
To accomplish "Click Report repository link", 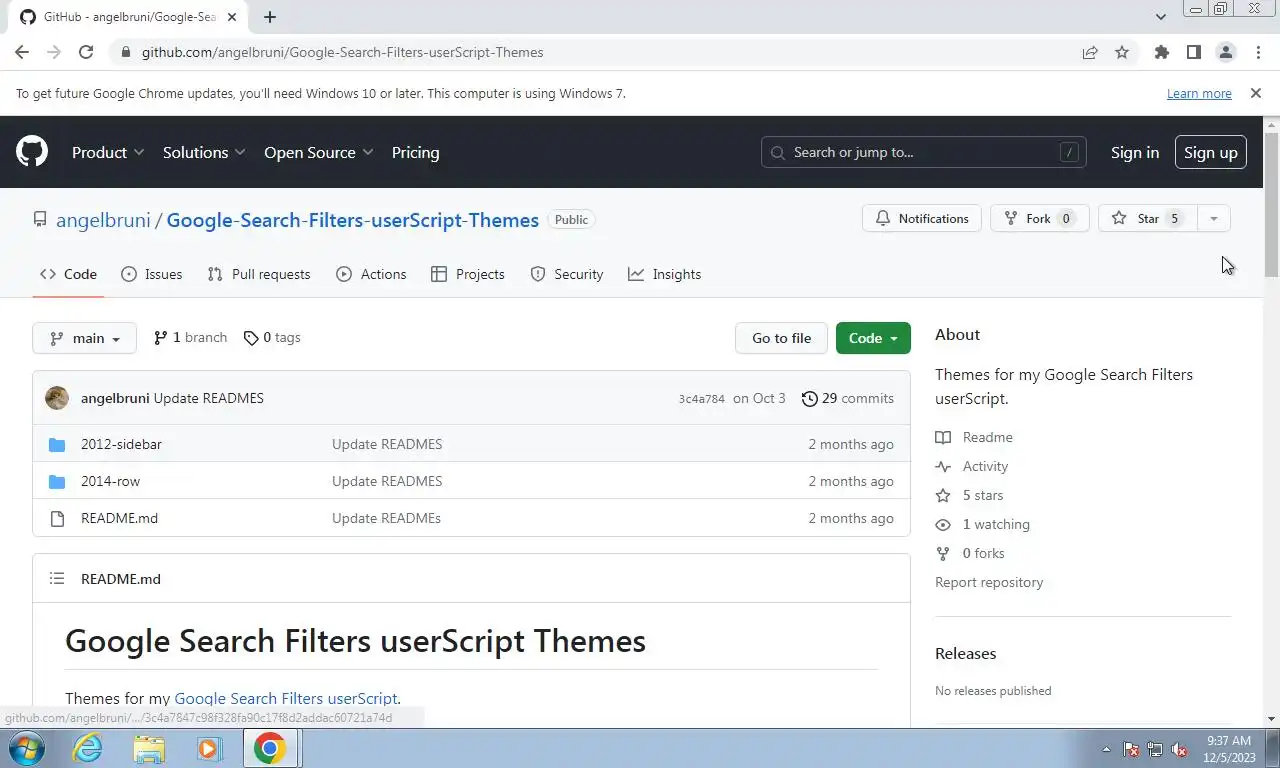I will [989, 582].
